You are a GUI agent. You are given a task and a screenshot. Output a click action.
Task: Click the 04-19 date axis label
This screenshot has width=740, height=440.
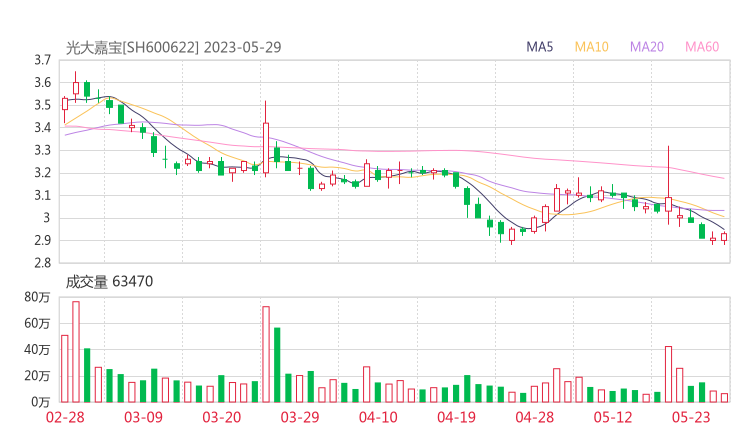click(x=456, y=417)
